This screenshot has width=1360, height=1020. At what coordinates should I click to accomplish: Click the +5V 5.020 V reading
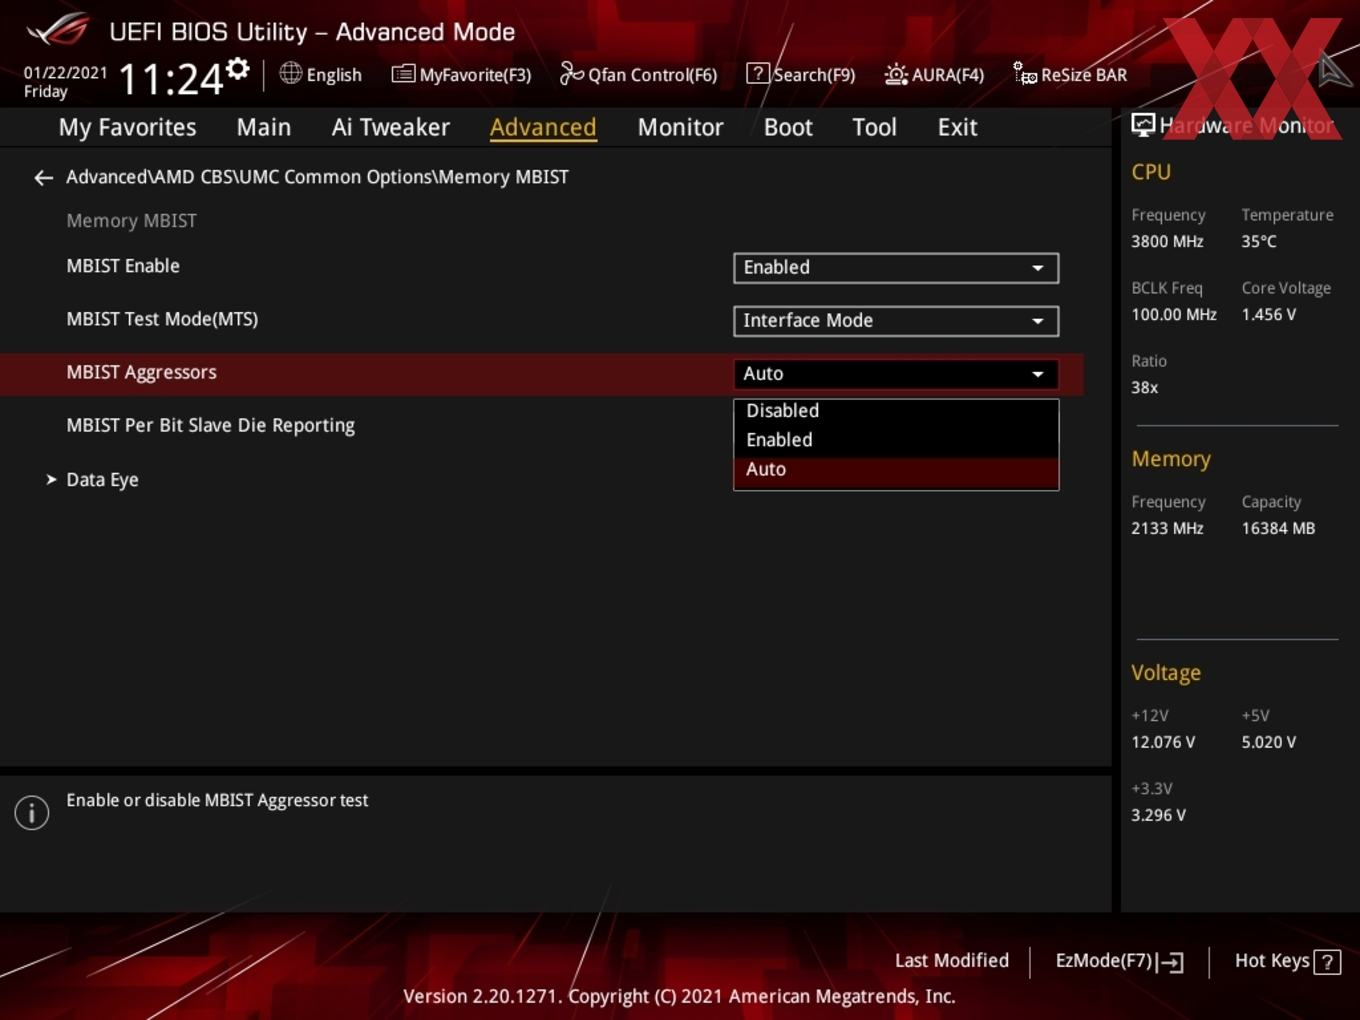(x=1269, y=743)
